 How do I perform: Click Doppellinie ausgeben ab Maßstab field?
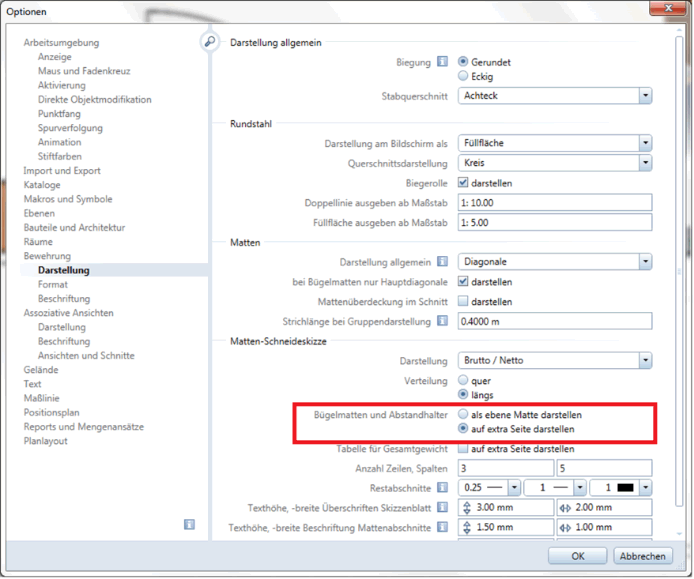coord(555,202)
